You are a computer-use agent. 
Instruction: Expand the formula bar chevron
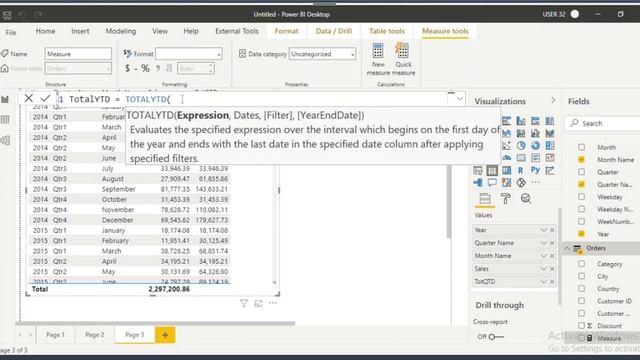point(460,98)
